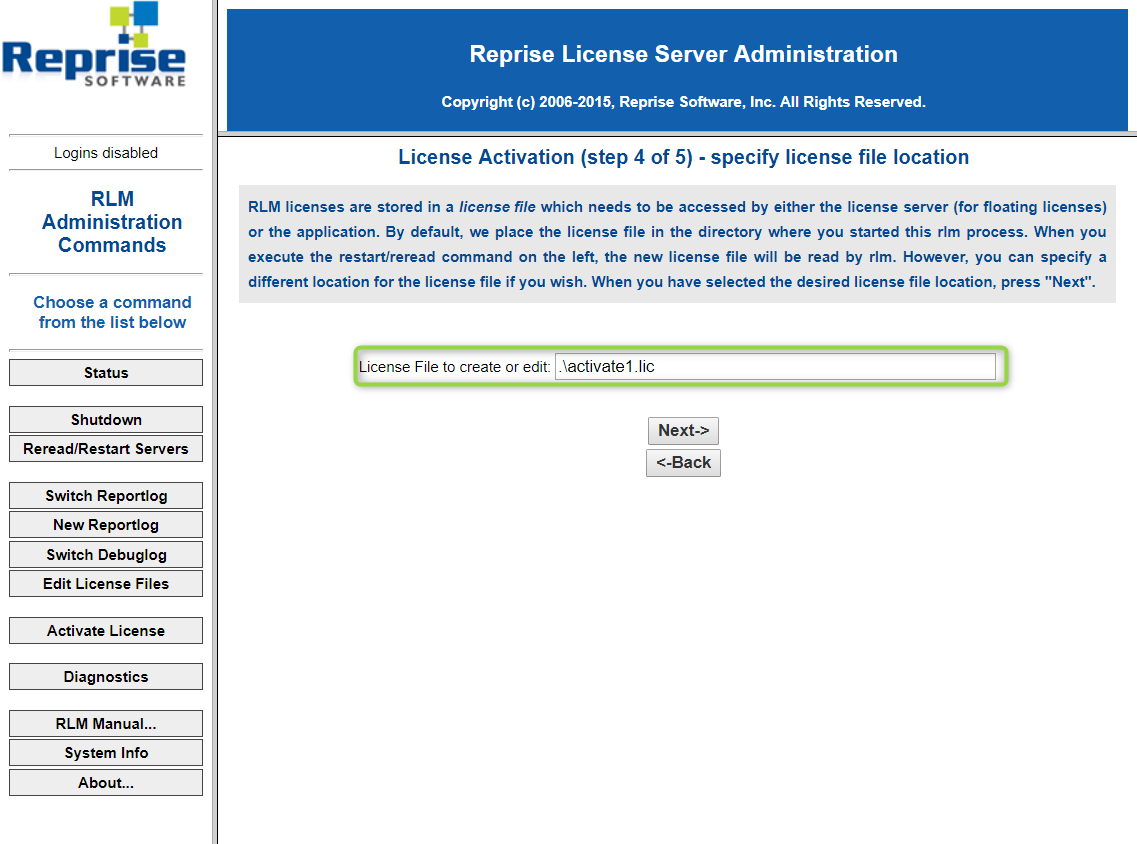The width and height of the screenshot is (1137, 844).
Task: Start the Activate License command
Action: pos(106,631)
